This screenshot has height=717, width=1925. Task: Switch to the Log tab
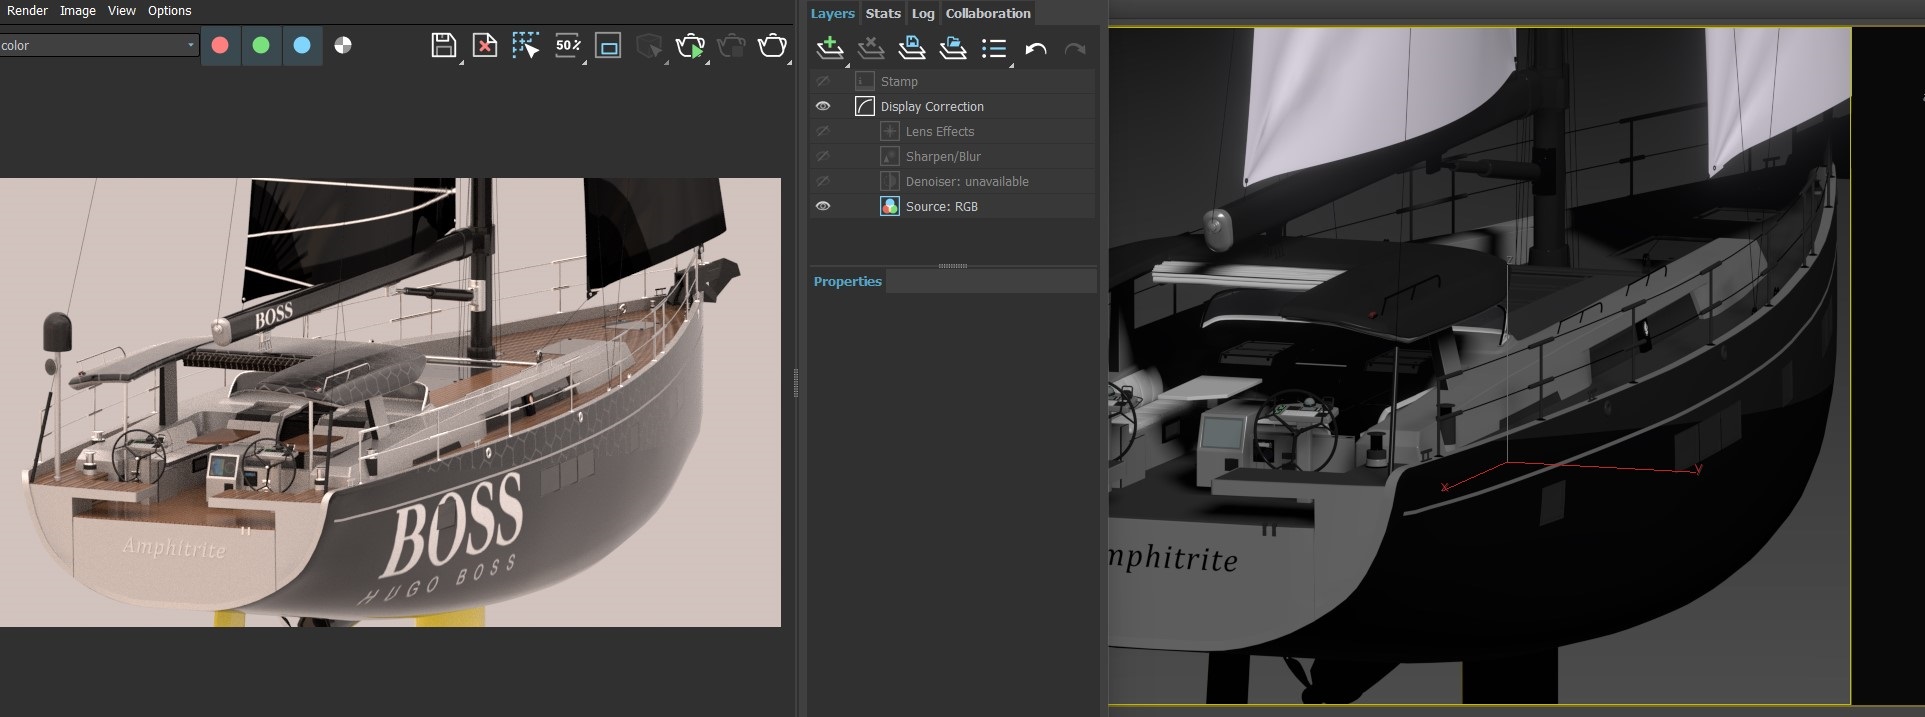point(923,13)
